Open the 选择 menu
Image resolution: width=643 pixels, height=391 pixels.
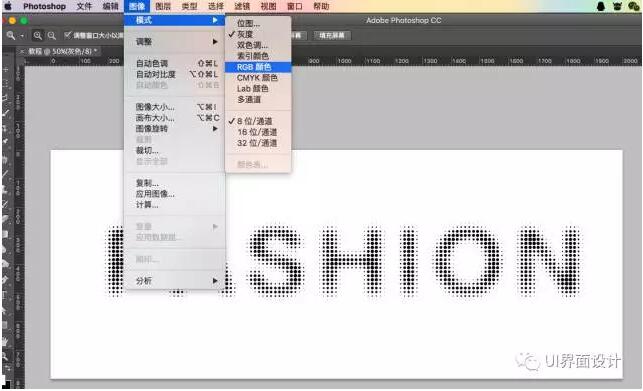(x=216, y=6)
